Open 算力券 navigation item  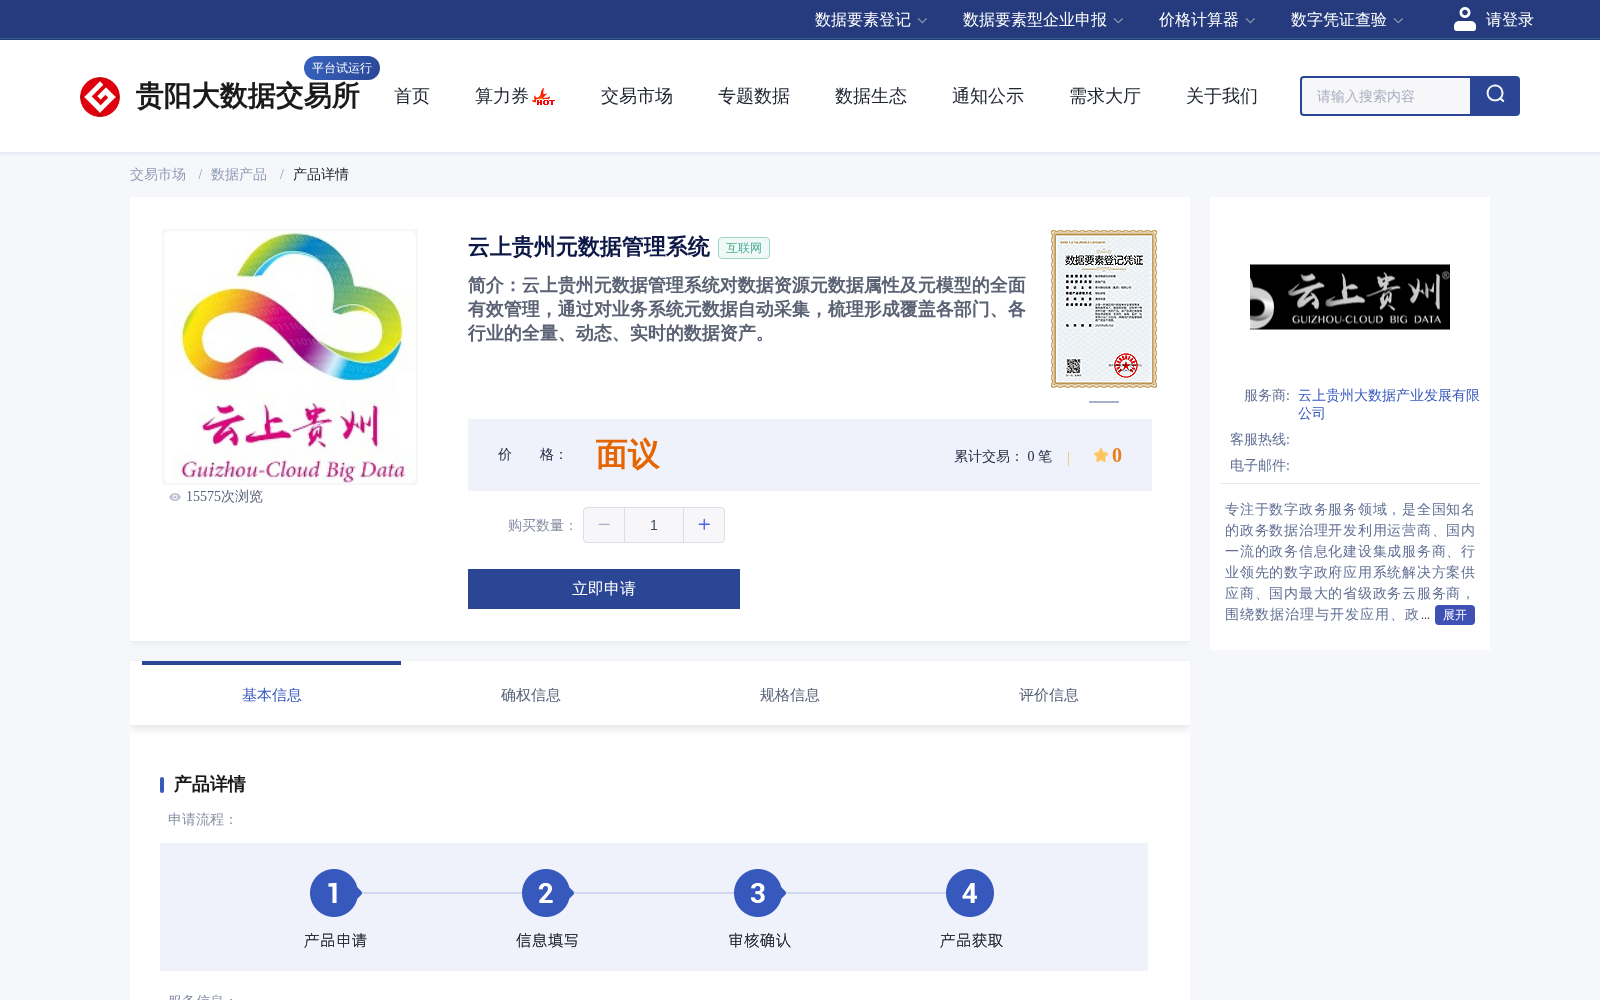tap(501, 96)
